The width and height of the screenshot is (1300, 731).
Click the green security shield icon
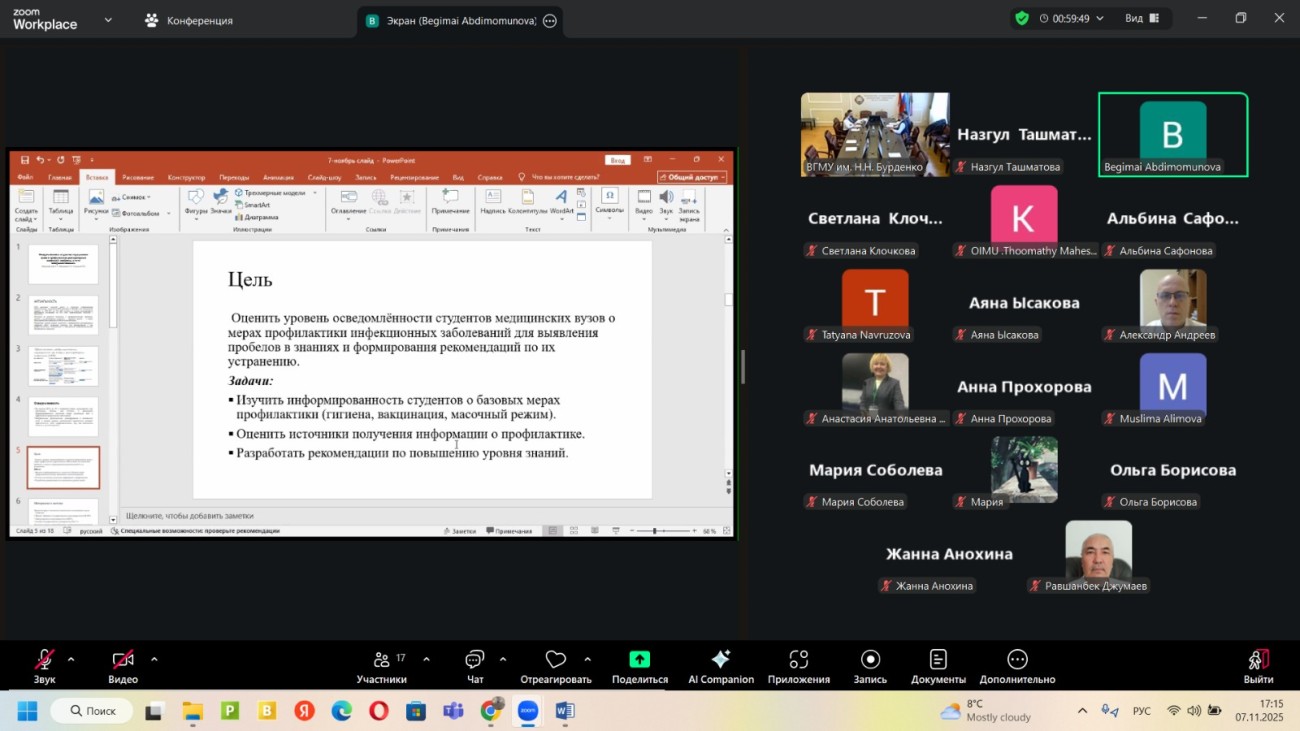1021,18
